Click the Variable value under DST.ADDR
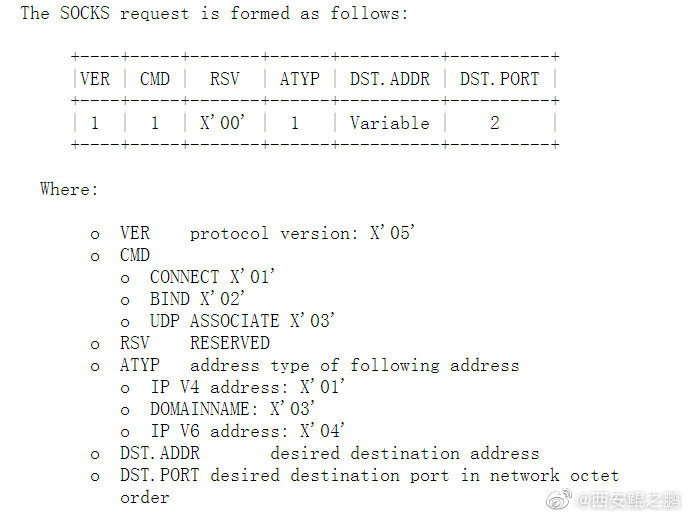This screenshot has height=518, width=689. click(x=390, y=123)
